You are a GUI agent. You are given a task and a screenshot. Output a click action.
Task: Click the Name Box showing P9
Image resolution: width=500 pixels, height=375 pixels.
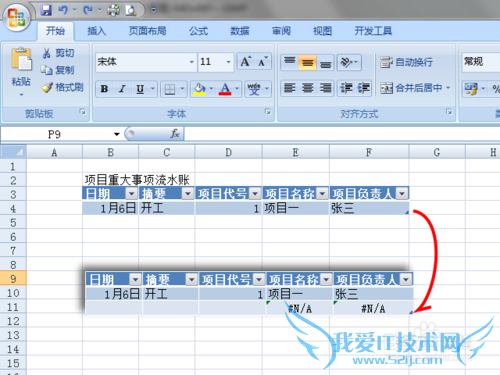click(x=56, y=134)
